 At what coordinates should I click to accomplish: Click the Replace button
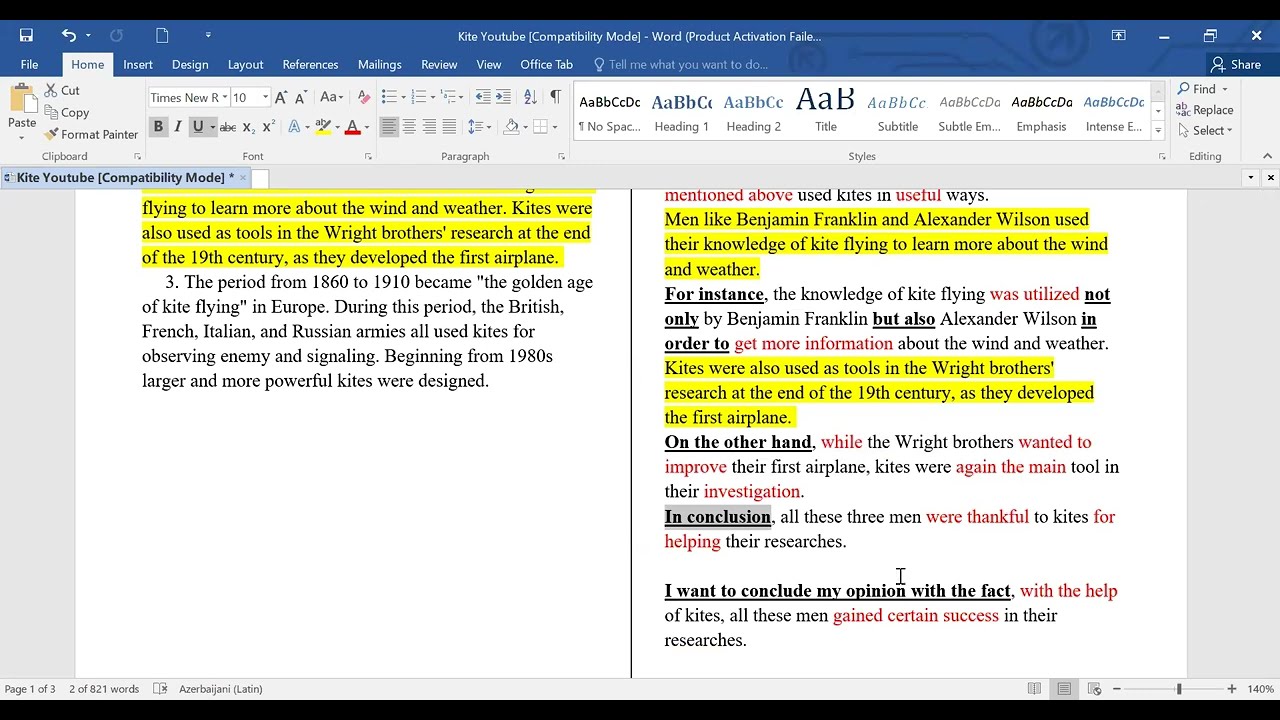click(1205, 110)
